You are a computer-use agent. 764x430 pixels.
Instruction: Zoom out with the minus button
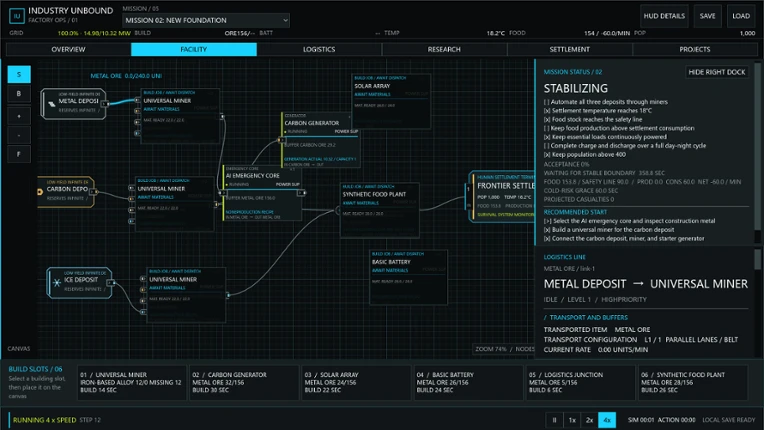pyautogui.click(x=19, y=135)
